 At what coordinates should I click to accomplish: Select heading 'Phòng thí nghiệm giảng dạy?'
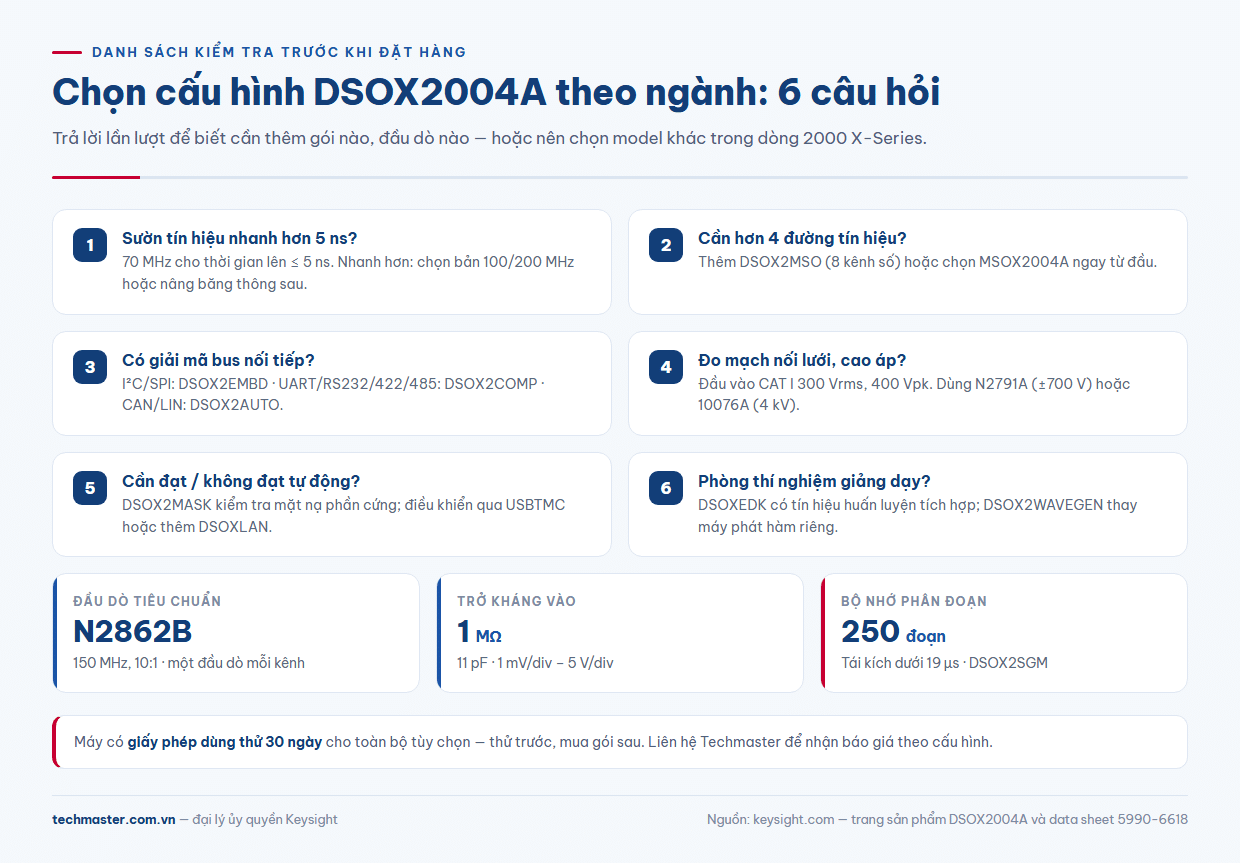tap(814, 481)
